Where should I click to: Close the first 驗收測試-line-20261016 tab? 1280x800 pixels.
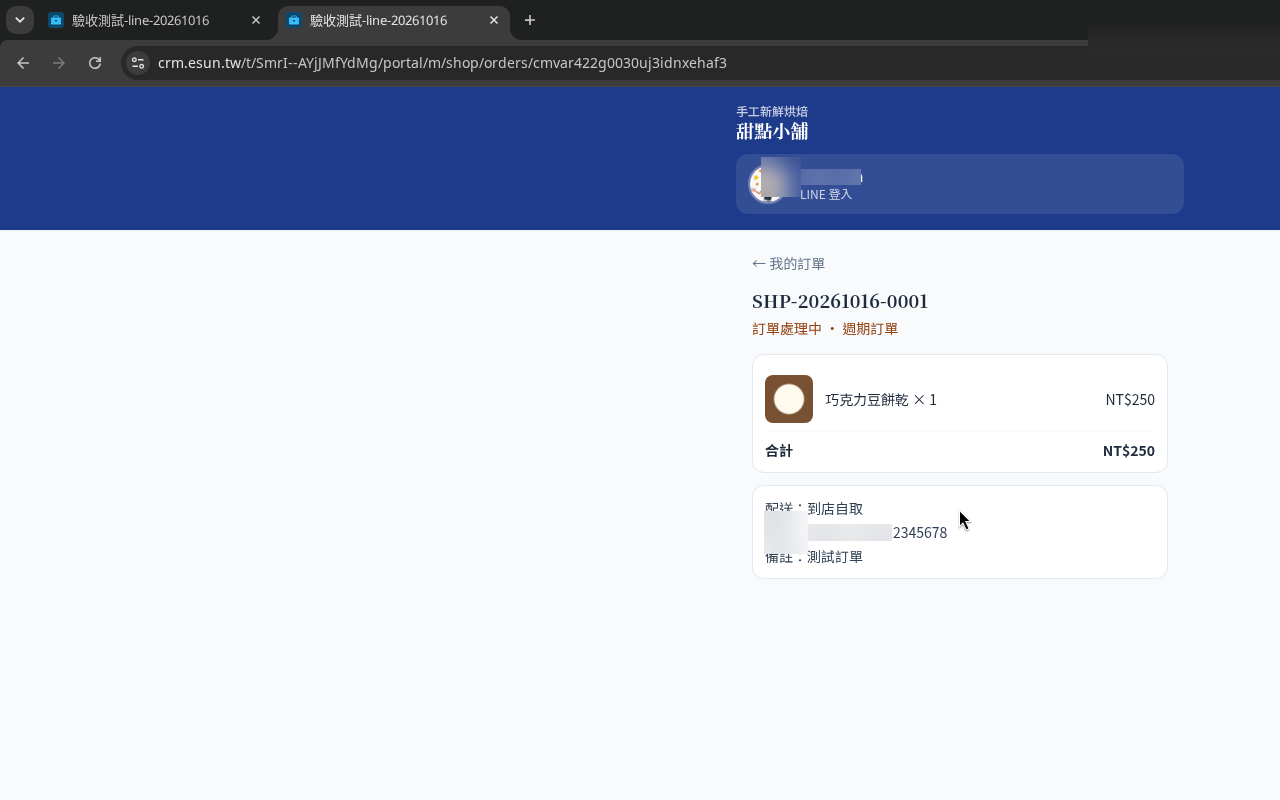256,20
